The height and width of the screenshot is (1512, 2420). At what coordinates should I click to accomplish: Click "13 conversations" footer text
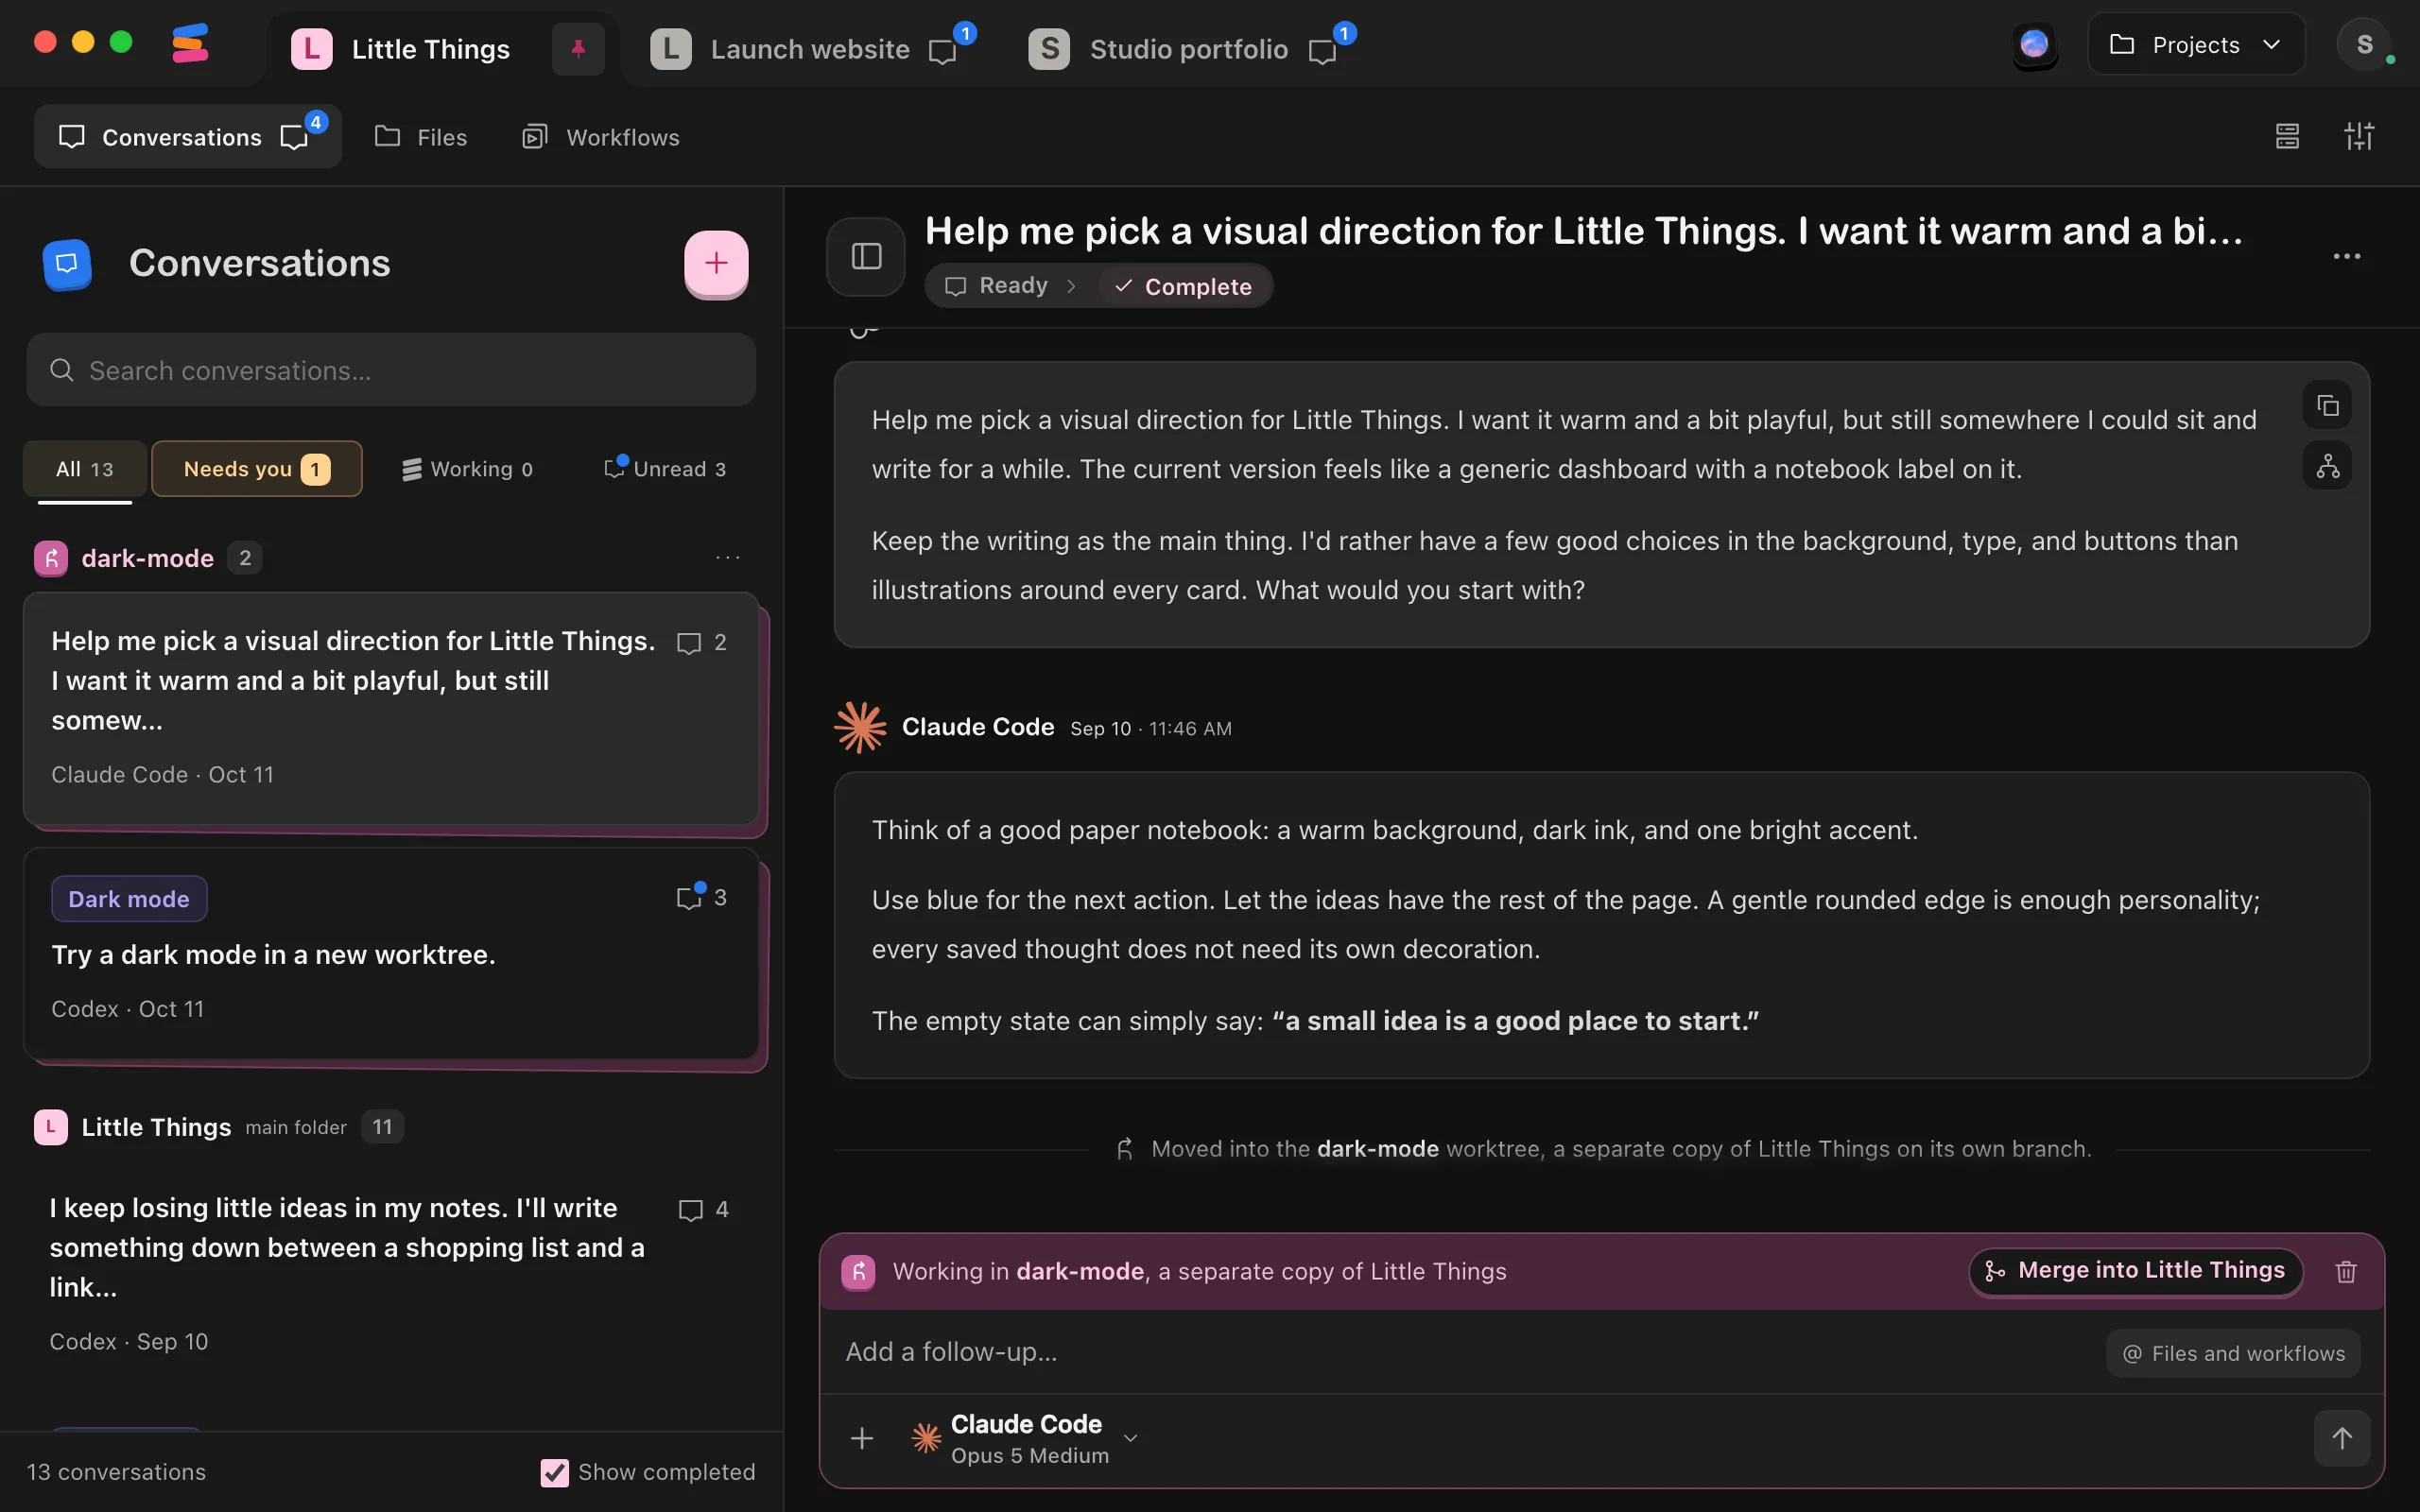[116, 1472]
